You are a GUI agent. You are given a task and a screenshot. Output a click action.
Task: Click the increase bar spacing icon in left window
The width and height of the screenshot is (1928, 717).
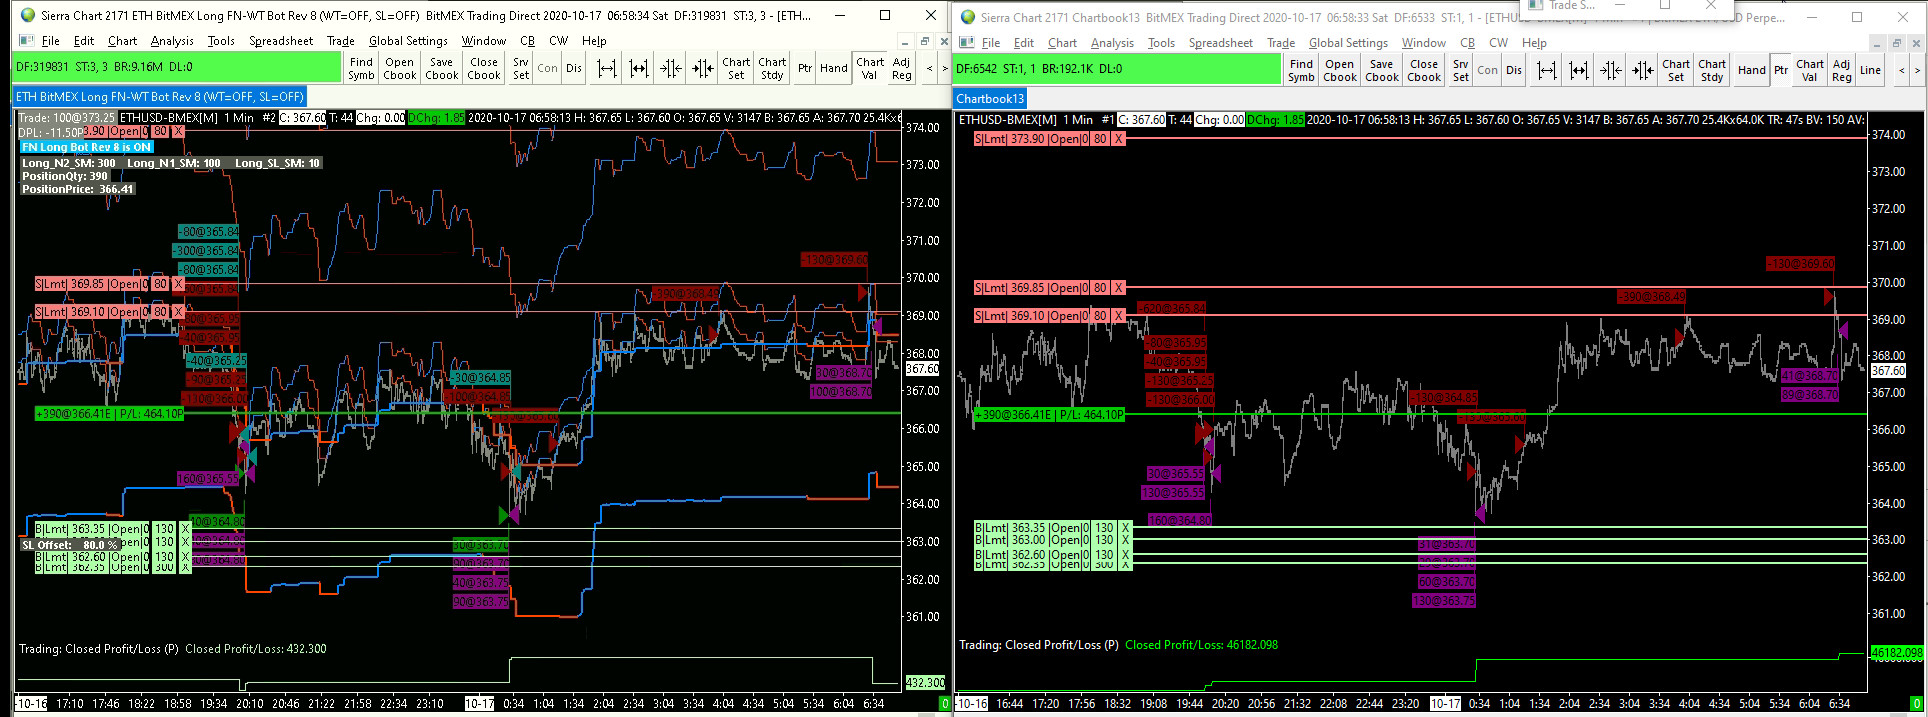click(x=607, y=68)
